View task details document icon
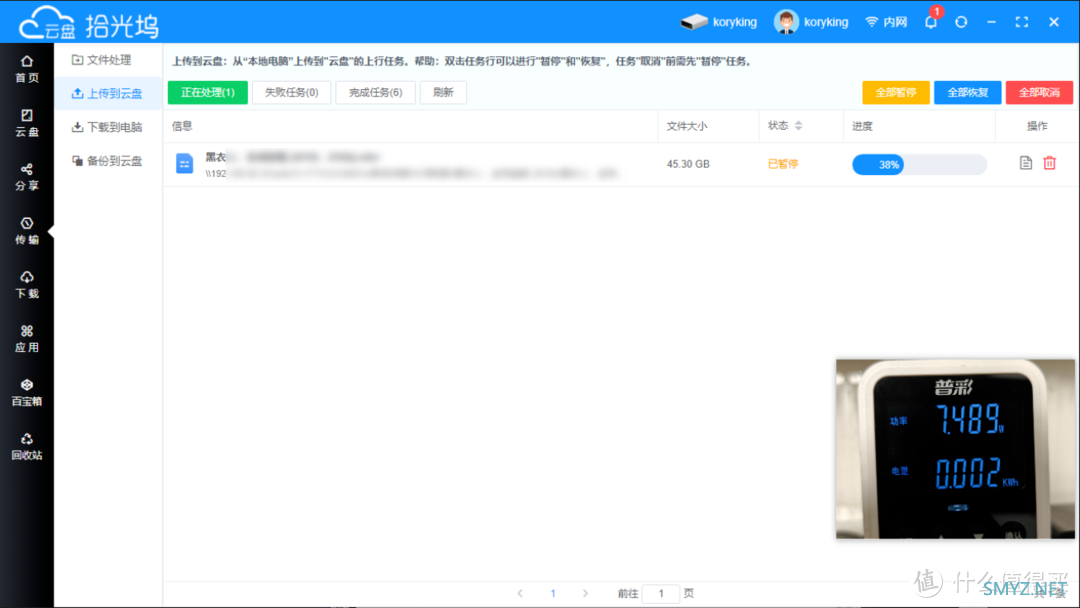Viewport: 1080px width, 608px height. click(1026, 163)
